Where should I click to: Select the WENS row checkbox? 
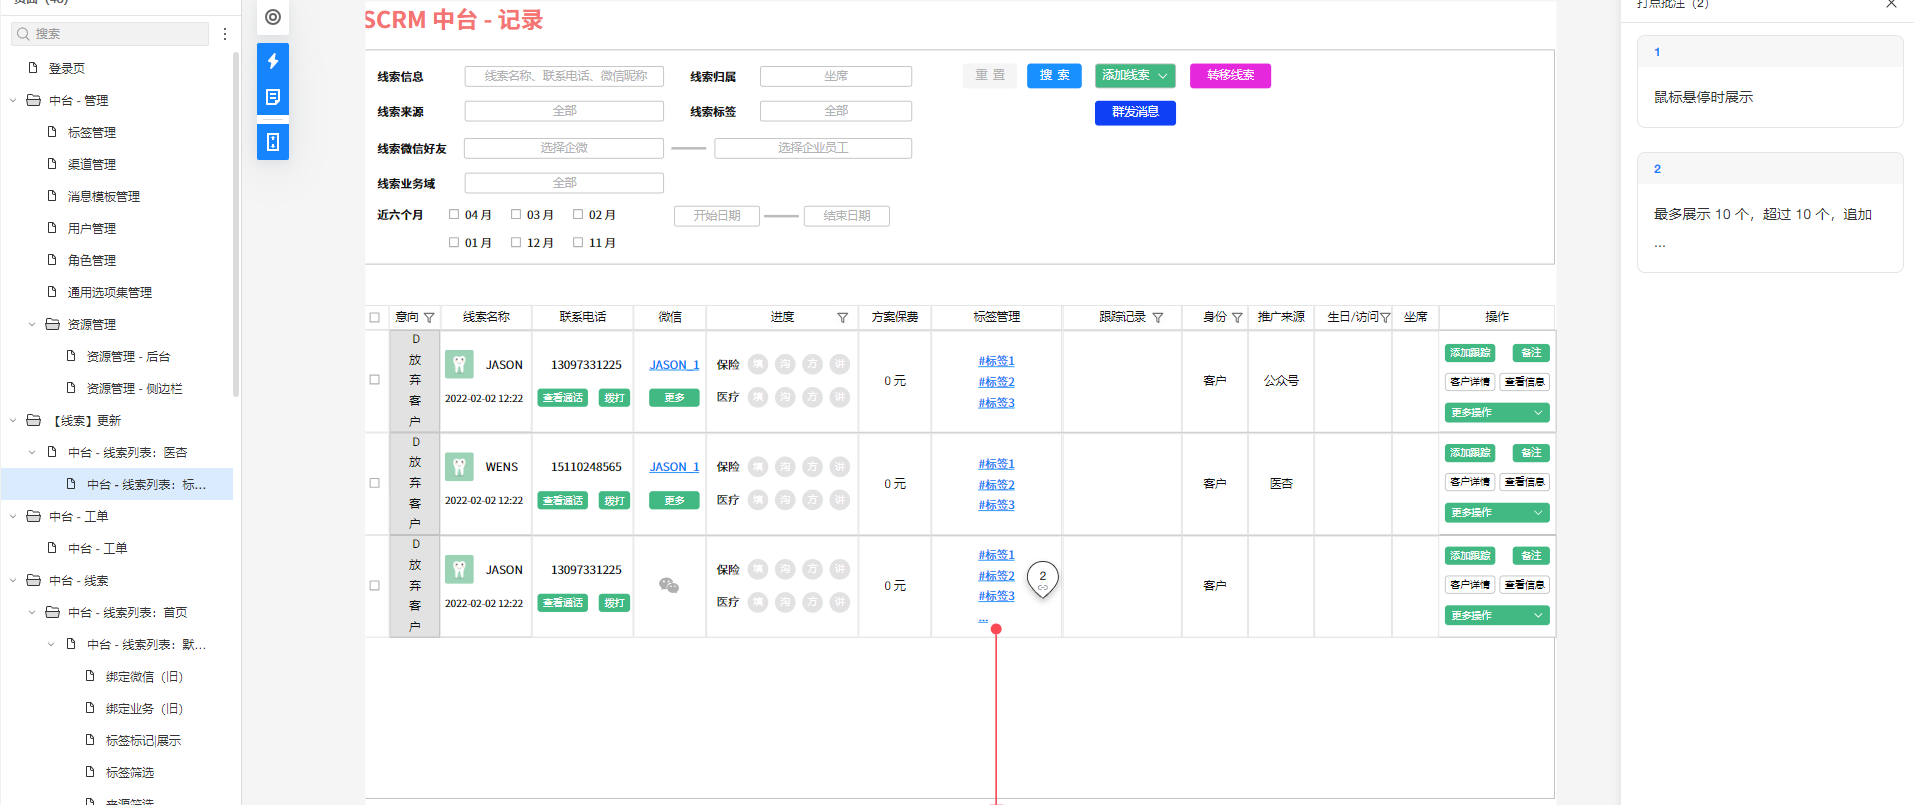tap(375, 483)
